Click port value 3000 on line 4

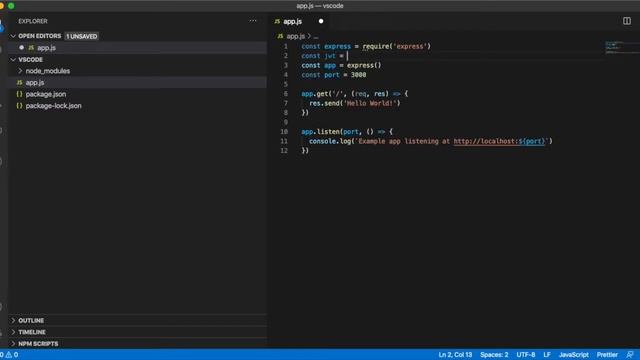358,75
